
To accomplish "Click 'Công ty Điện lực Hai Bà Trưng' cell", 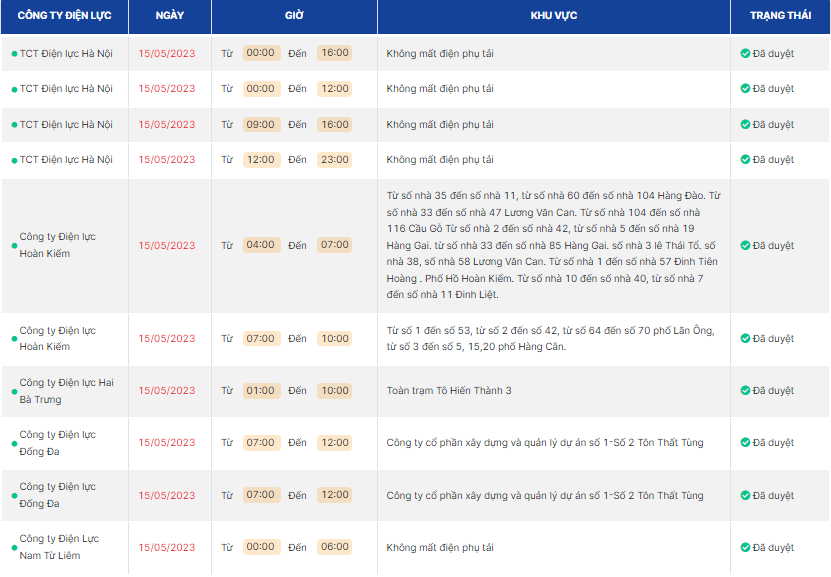I will 67,391.
